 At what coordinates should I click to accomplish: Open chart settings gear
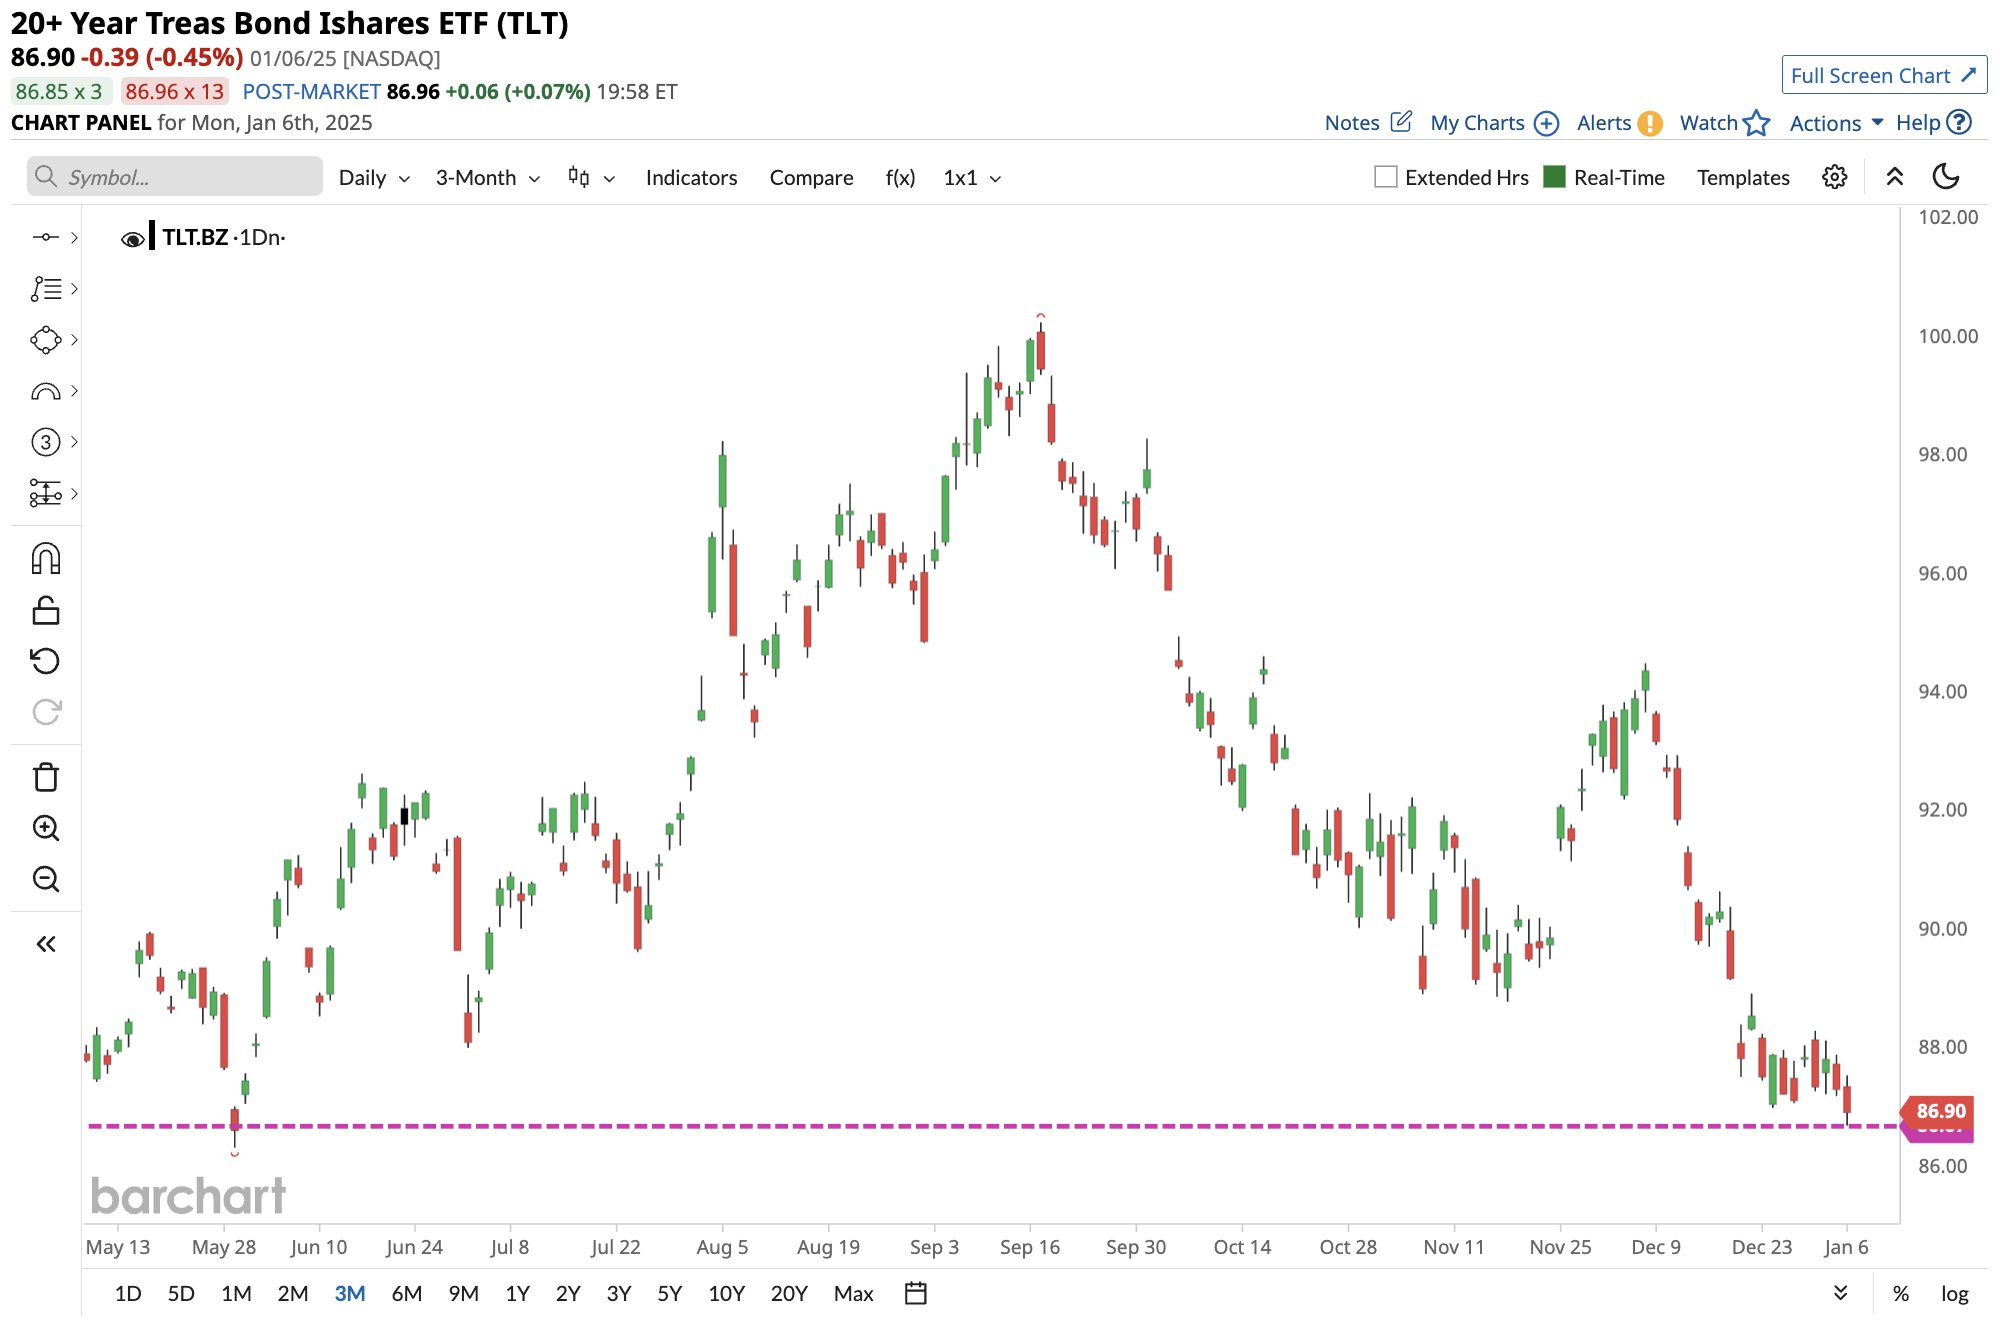tap(1834, 177)
